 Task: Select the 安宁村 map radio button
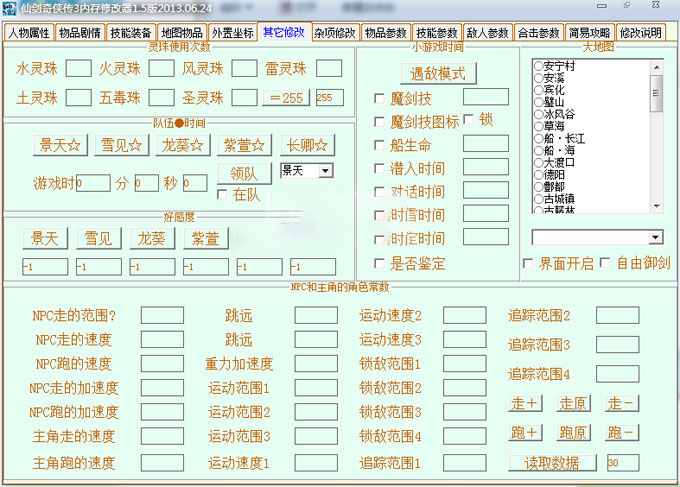(x=538, y=67)
